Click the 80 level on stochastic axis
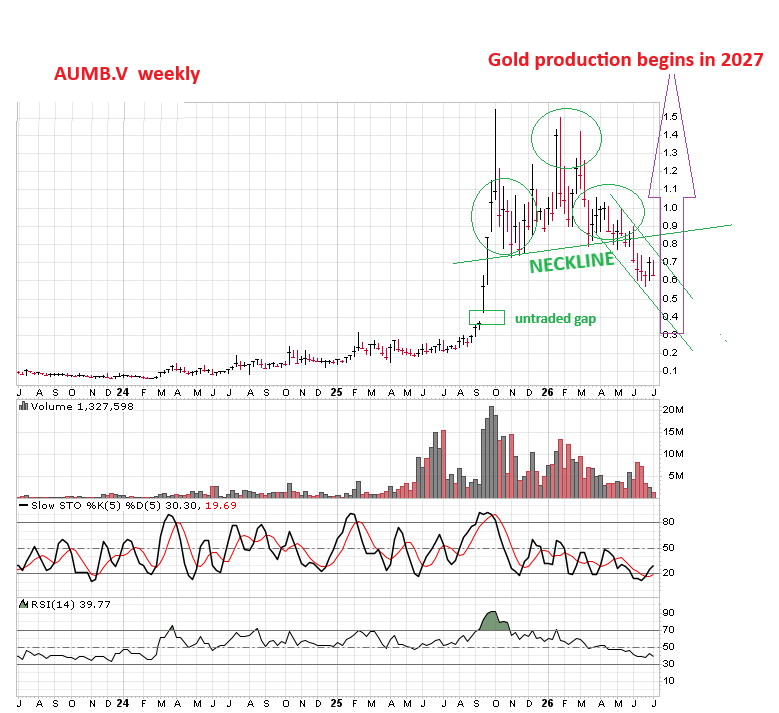 668,522
